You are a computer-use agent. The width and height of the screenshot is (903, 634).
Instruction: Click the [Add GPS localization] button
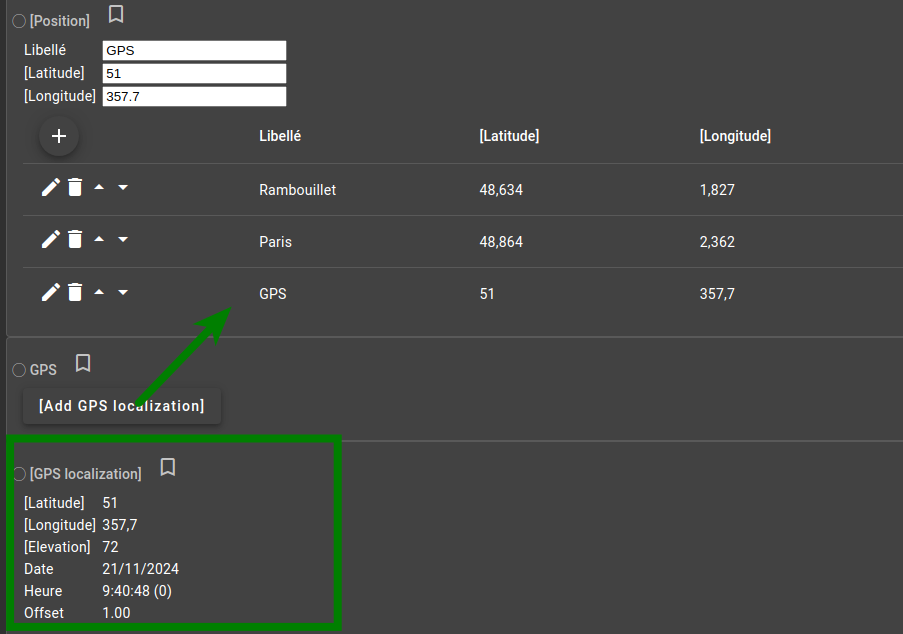tap(122, 406)
